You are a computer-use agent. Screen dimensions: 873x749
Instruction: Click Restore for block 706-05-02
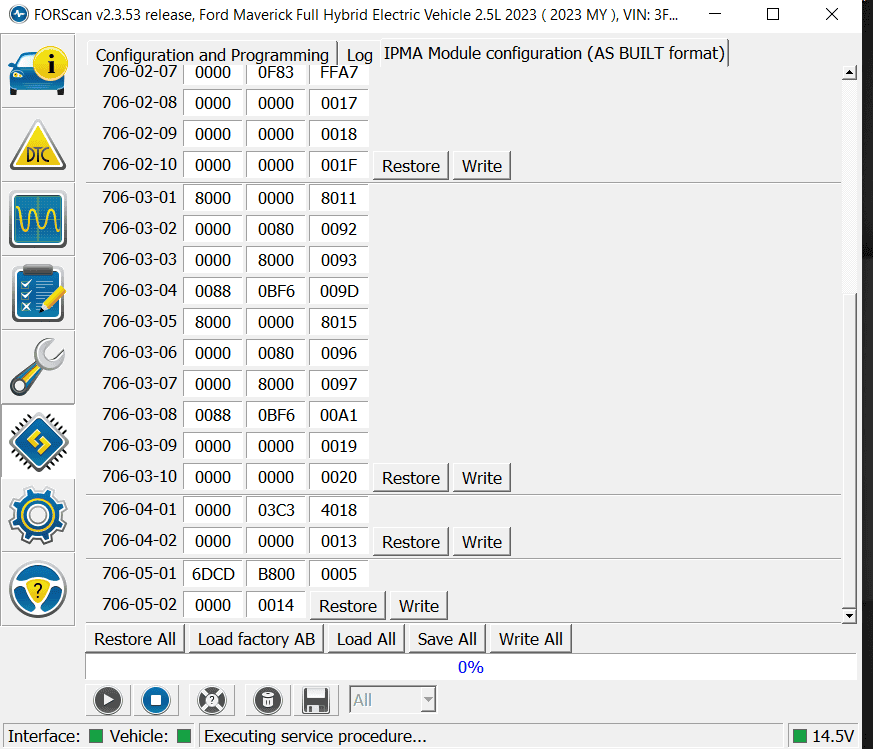coord(348,606)
